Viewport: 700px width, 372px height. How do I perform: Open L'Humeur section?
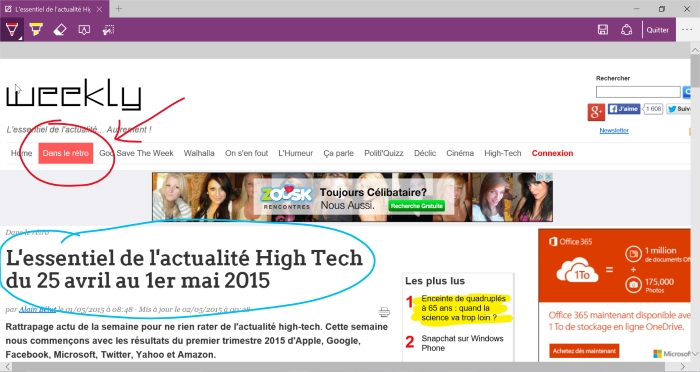click(296, 153)
